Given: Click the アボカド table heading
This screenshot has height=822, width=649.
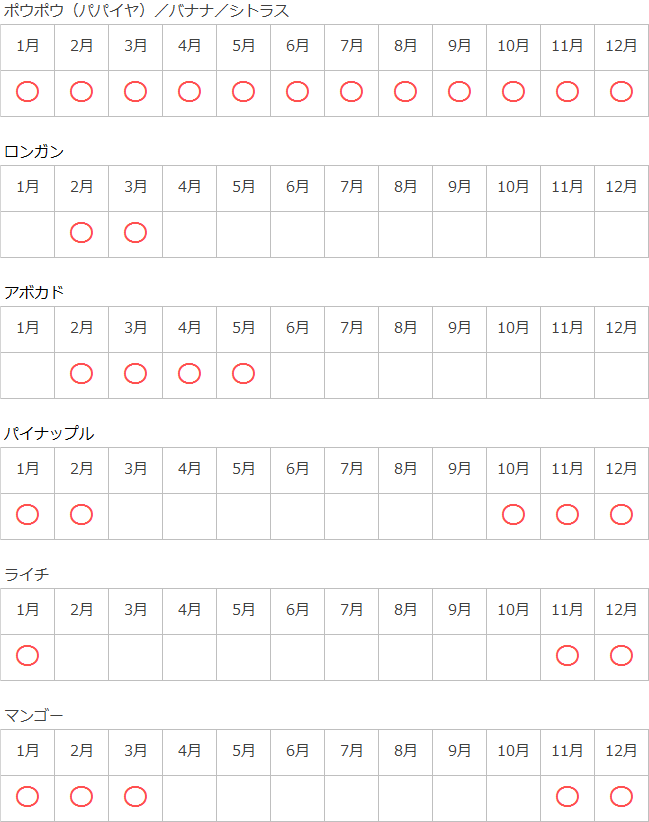Looking at the screenshot, I should tap(34, 293).
